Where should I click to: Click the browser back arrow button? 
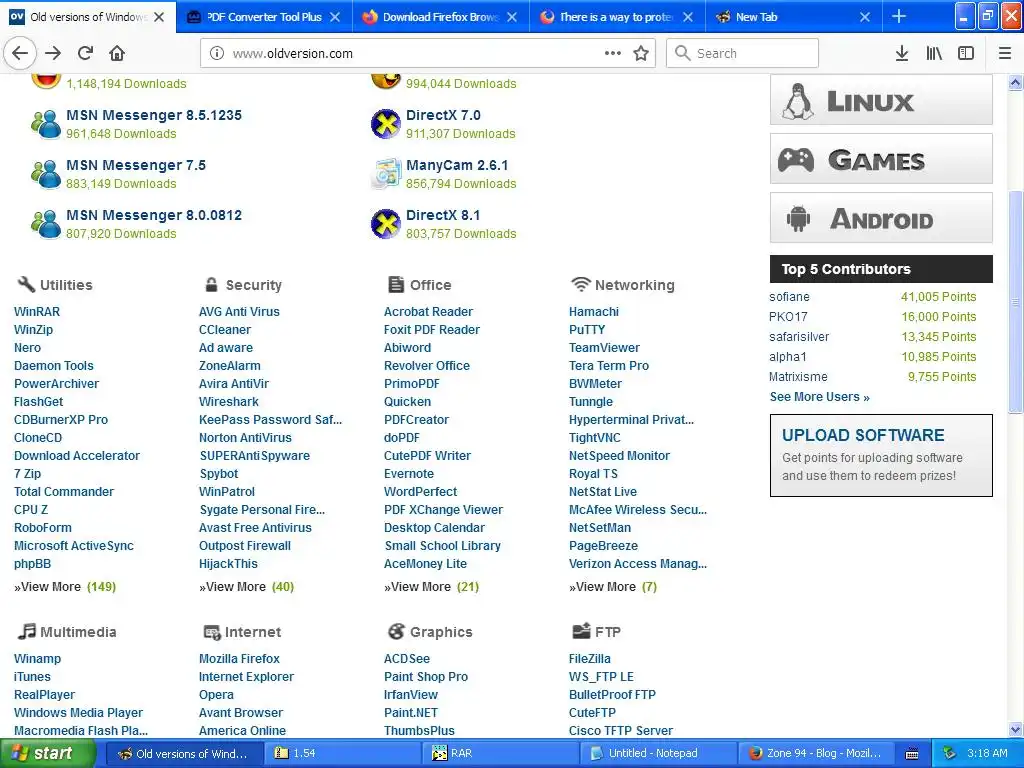pyautogui.click(x=20, y=54)
